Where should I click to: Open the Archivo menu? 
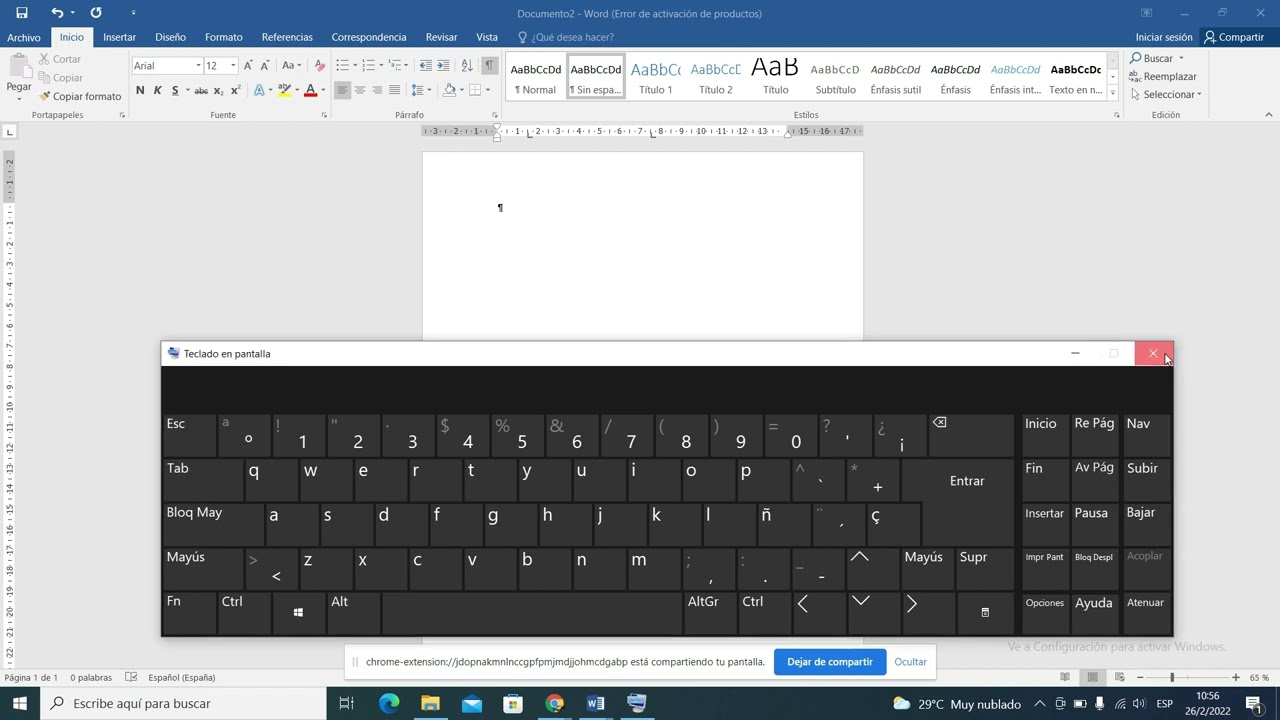(x=24, y=37)
